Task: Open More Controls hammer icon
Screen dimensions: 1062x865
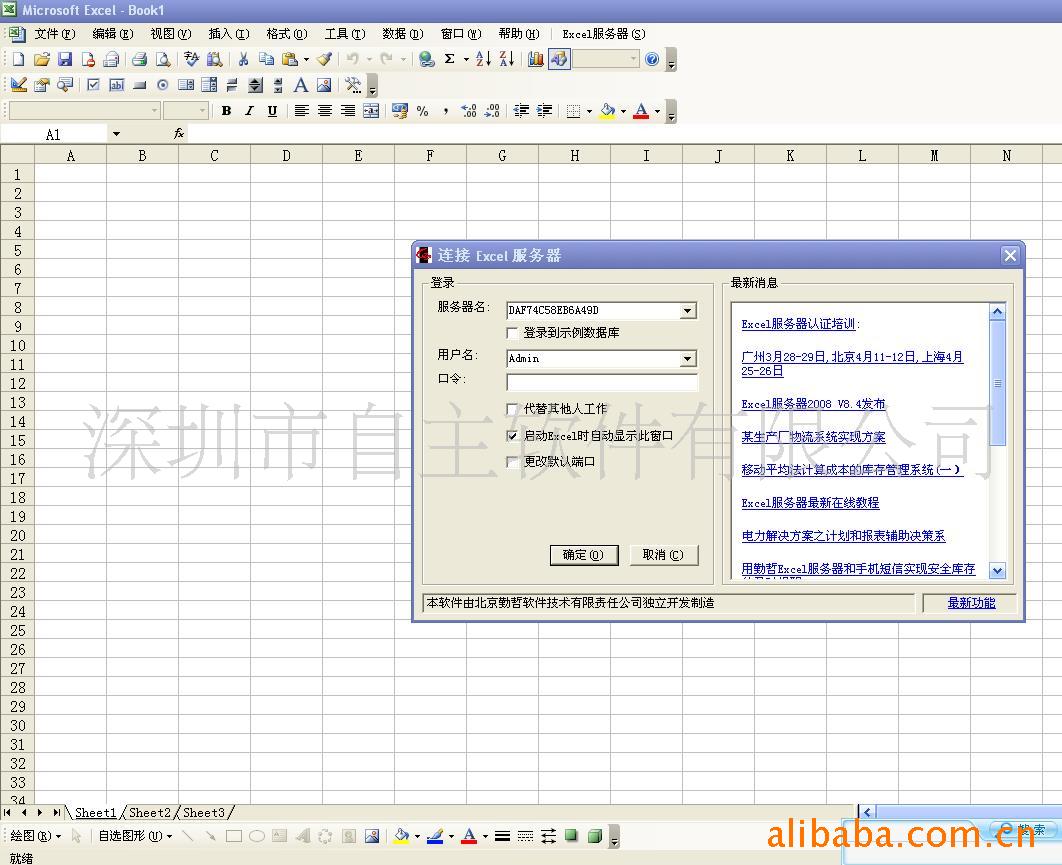Action: [x=353, y=85]
